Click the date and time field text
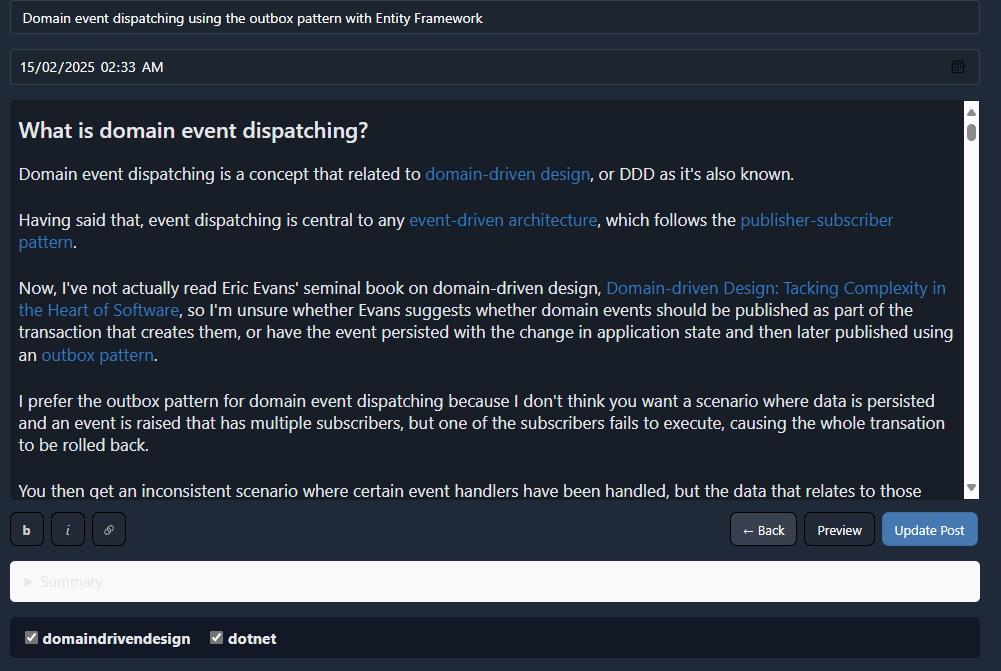 [x=91, y=67]
